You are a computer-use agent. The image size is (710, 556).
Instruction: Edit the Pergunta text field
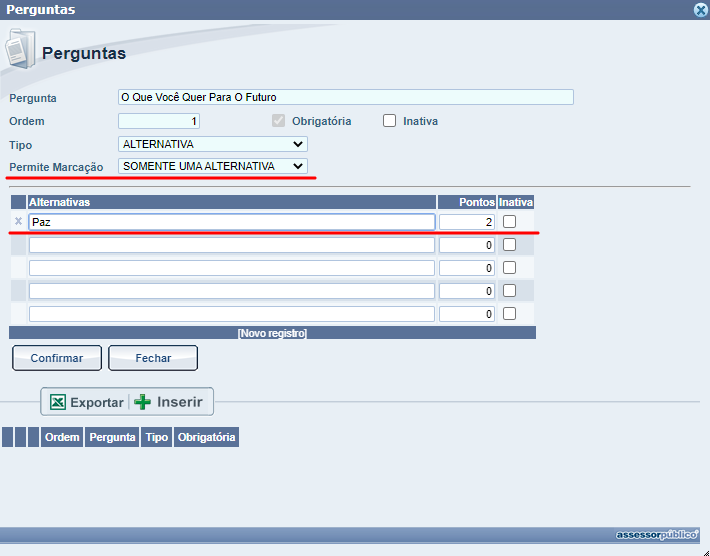[x=345, y=97]
